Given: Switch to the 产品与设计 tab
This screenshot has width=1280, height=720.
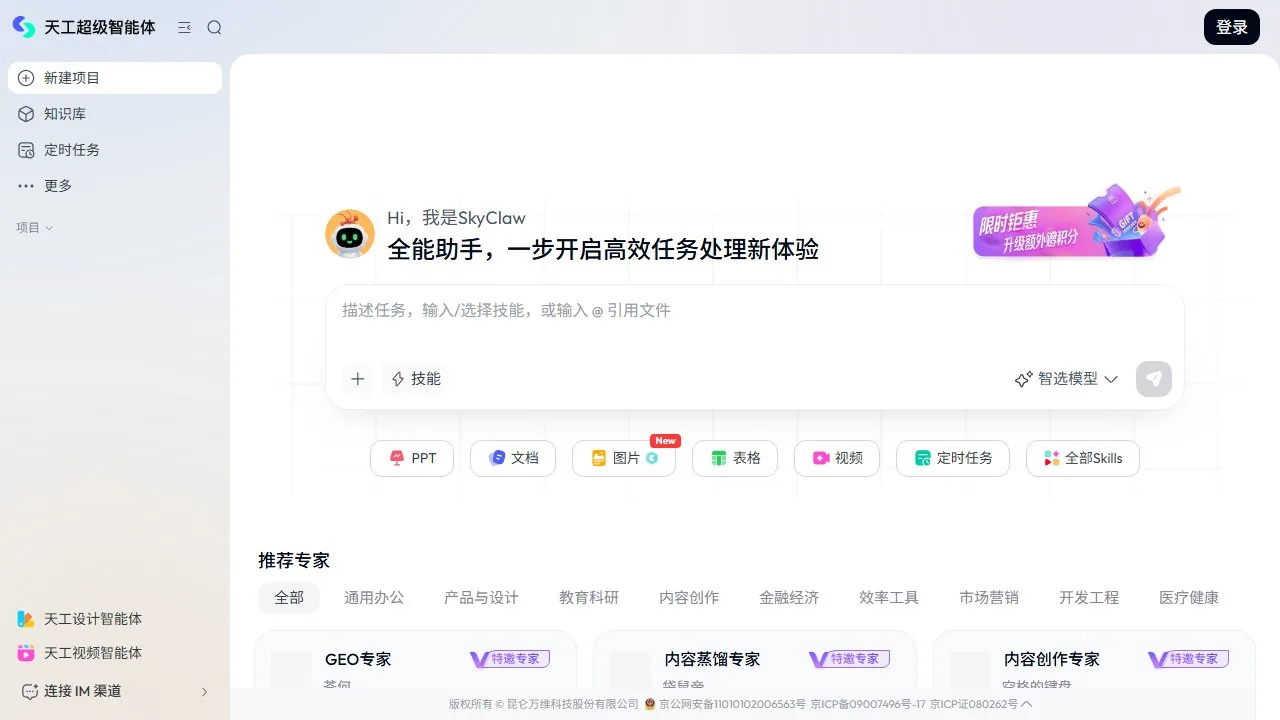Looking at the screenshot, I should click(x=481, y=598).
